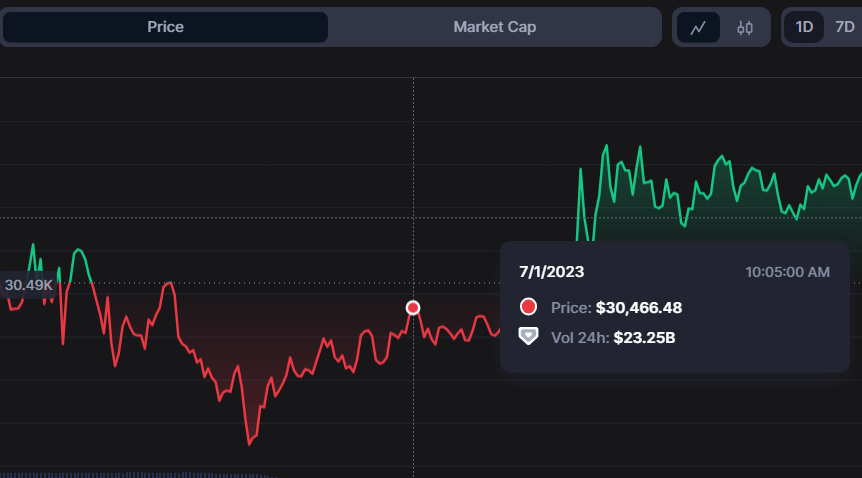This screenshot has height=478, width=862.
Task: Click the "Vol 24h:" label in the tooltip
Action: coord(580,338)
